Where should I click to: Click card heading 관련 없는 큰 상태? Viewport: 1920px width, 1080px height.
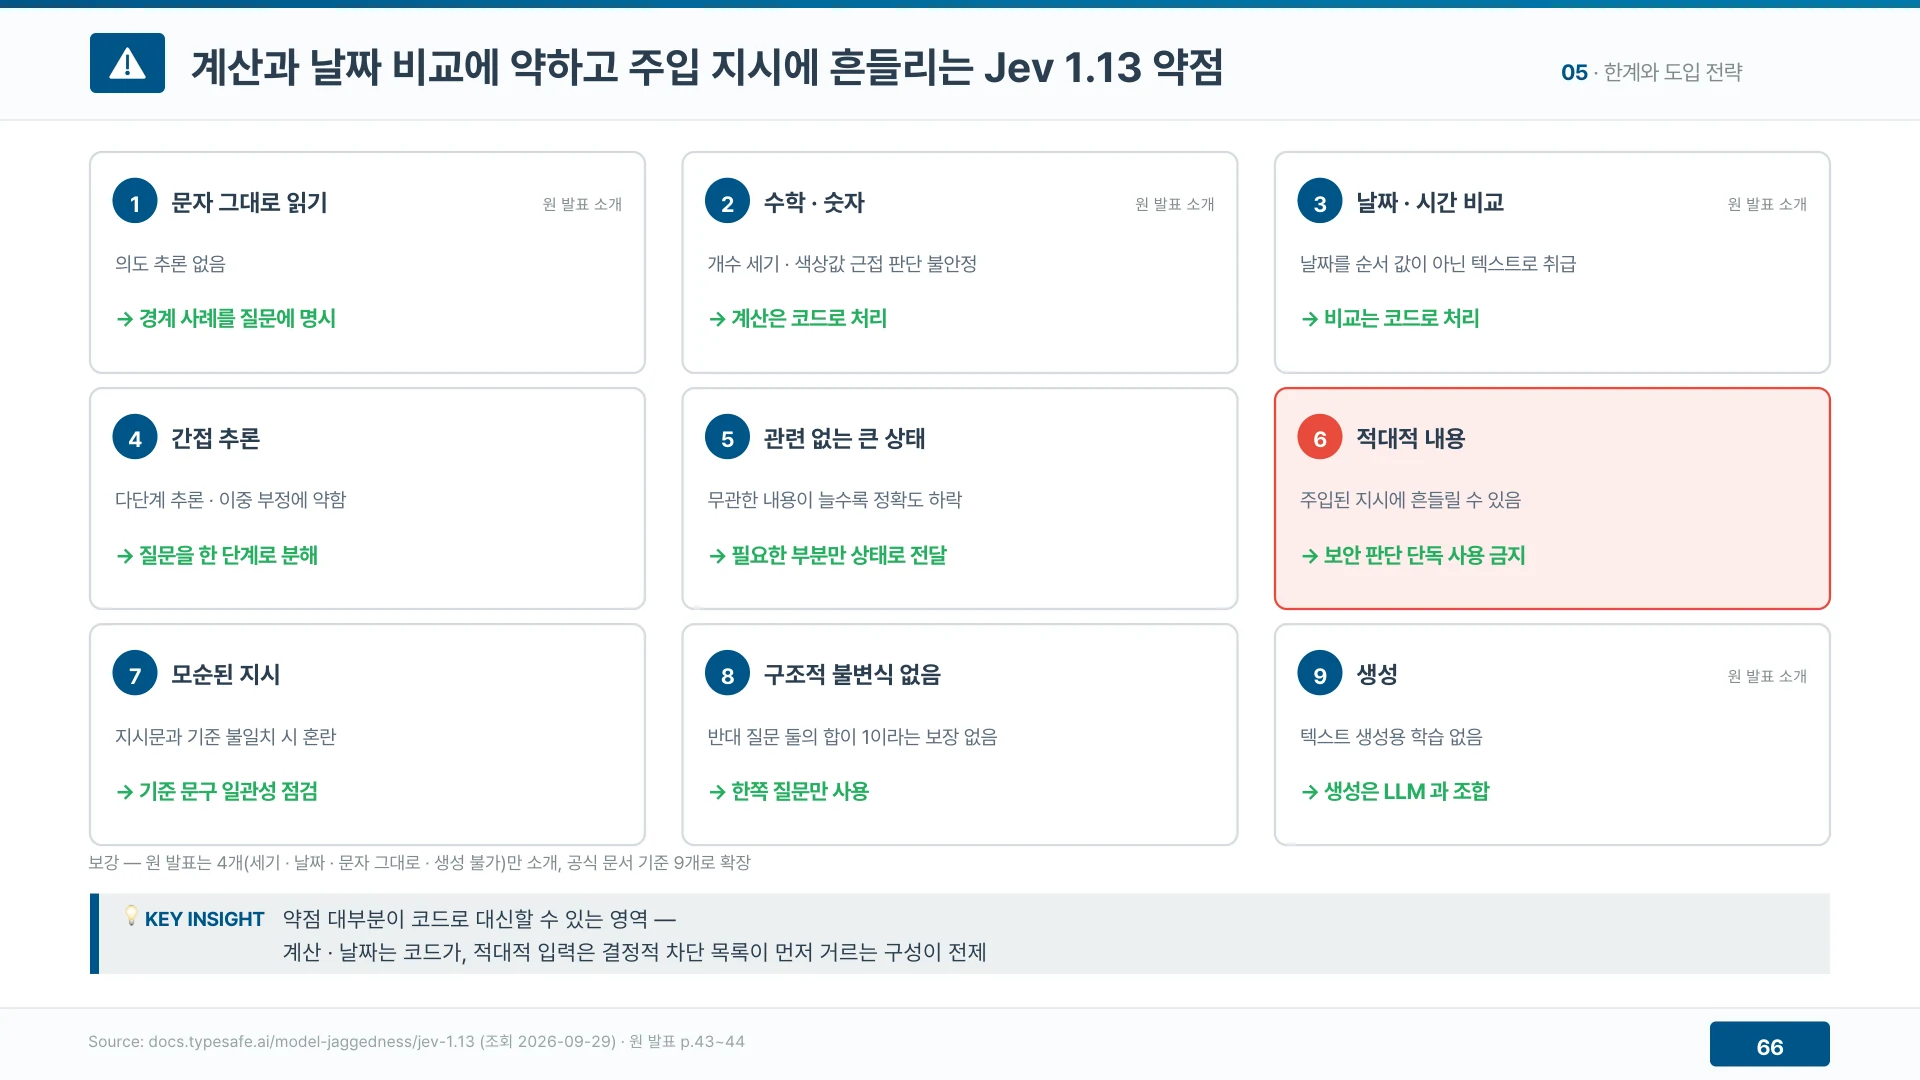(x=845, y=438)
